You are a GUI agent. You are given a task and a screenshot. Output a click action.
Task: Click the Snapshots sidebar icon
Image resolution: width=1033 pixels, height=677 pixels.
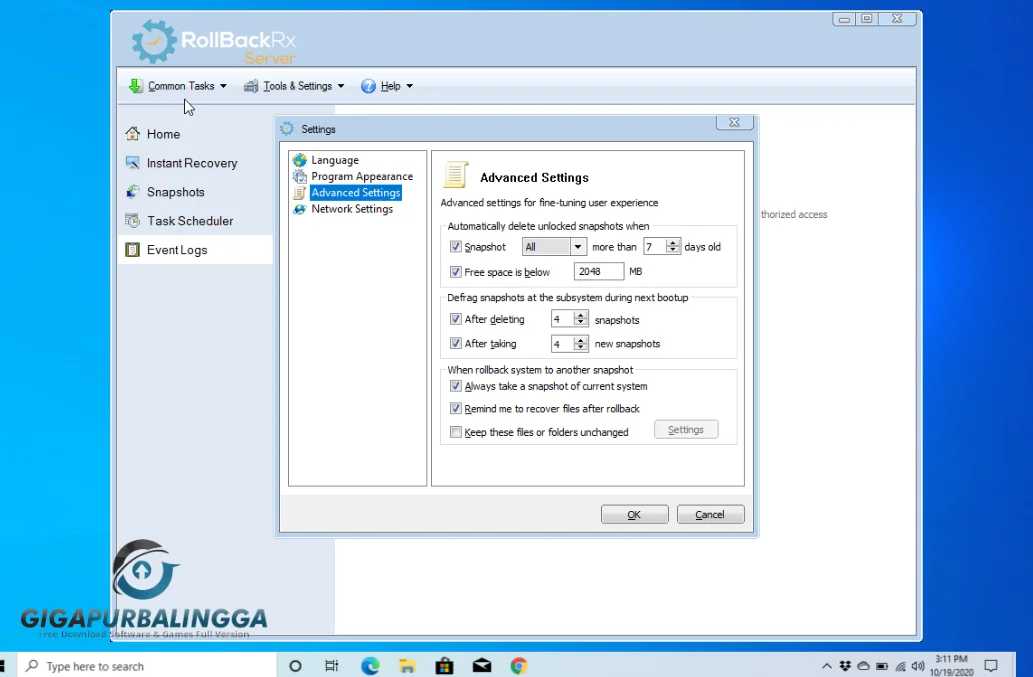point(132,192)
